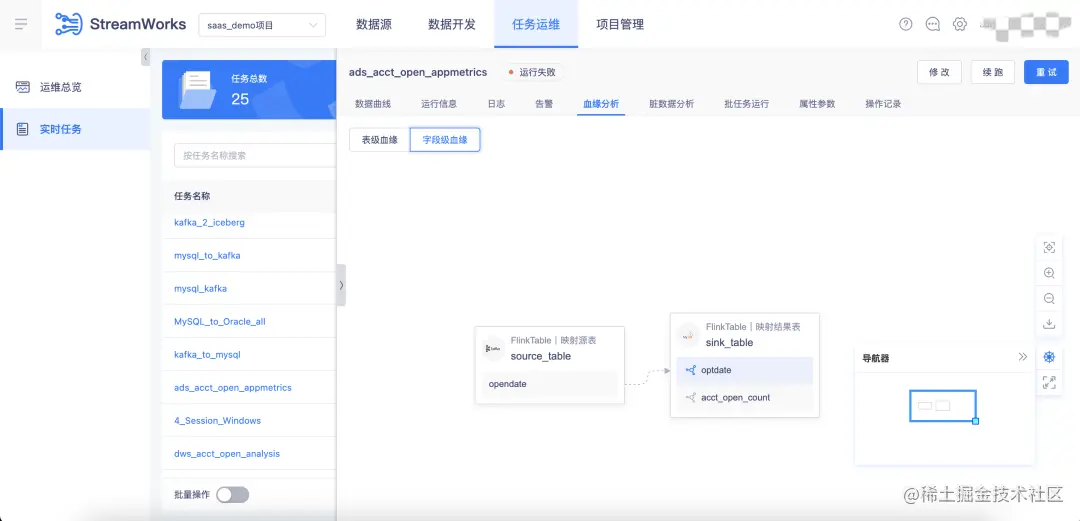Open the help question mark icon

(906, 24)
